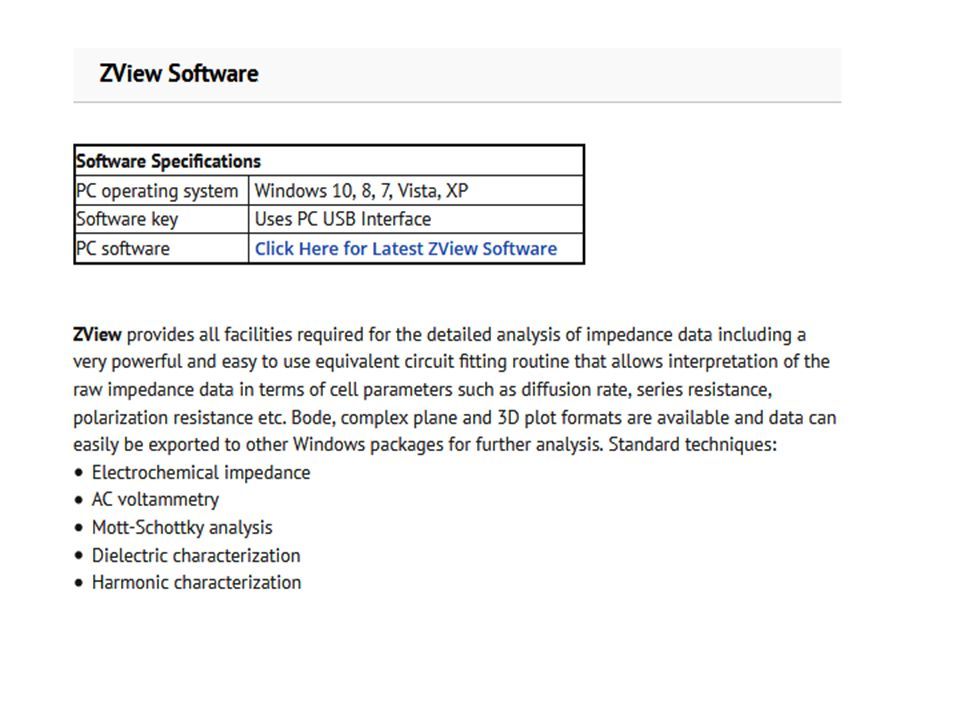Click the bold ZView word in paragraph
This screenshot has width=960, height=720.
pyautogui.click(x=97, y=334)
